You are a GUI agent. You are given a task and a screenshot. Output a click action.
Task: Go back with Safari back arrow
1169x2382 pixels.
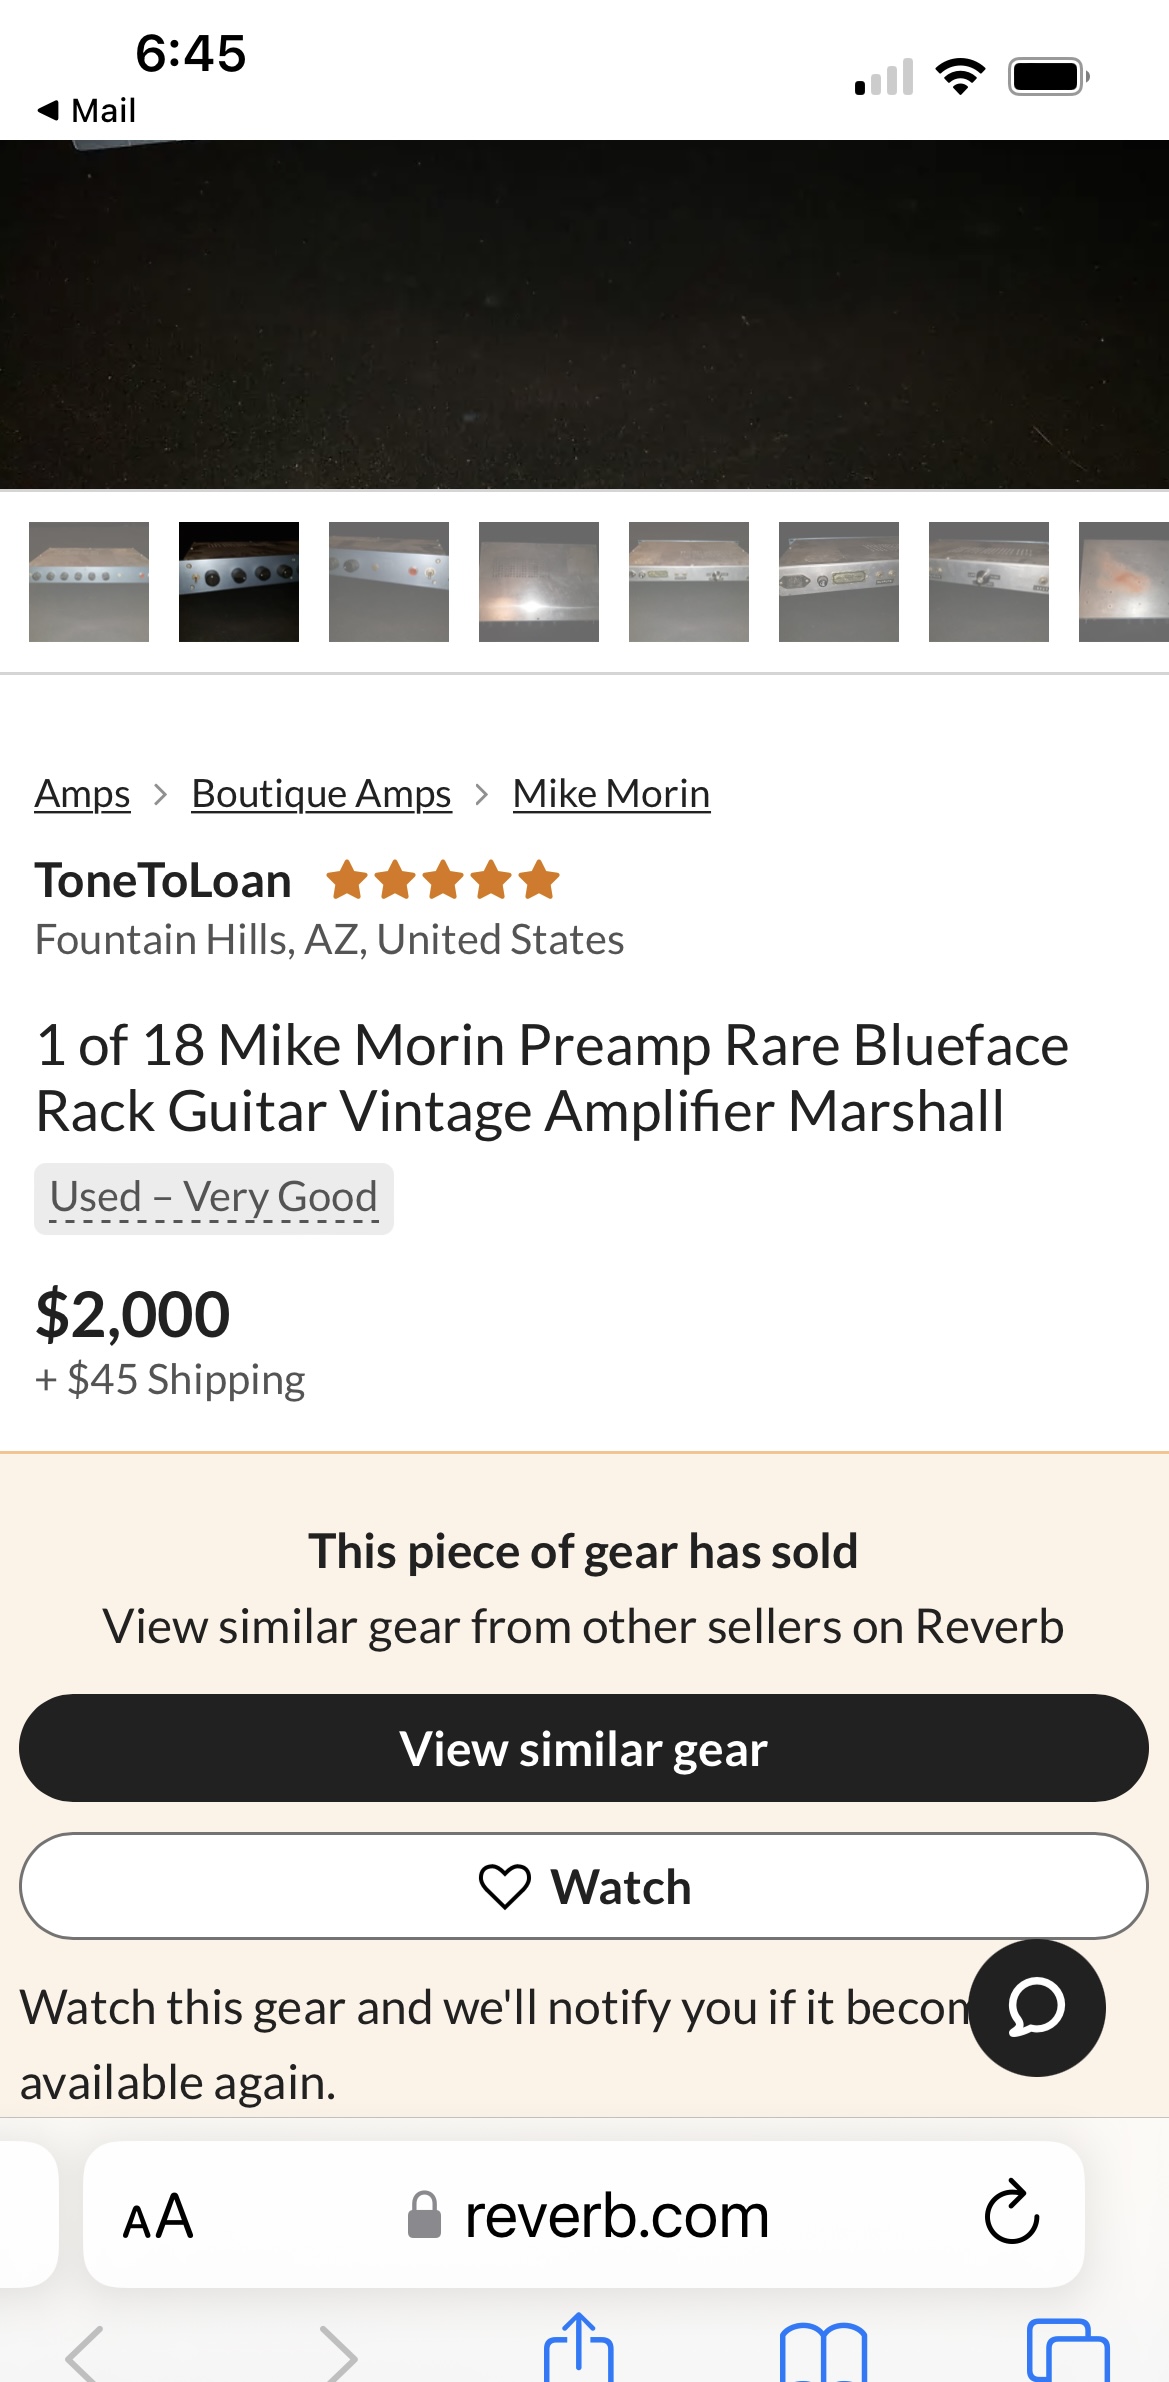(x=84, y=2354)
